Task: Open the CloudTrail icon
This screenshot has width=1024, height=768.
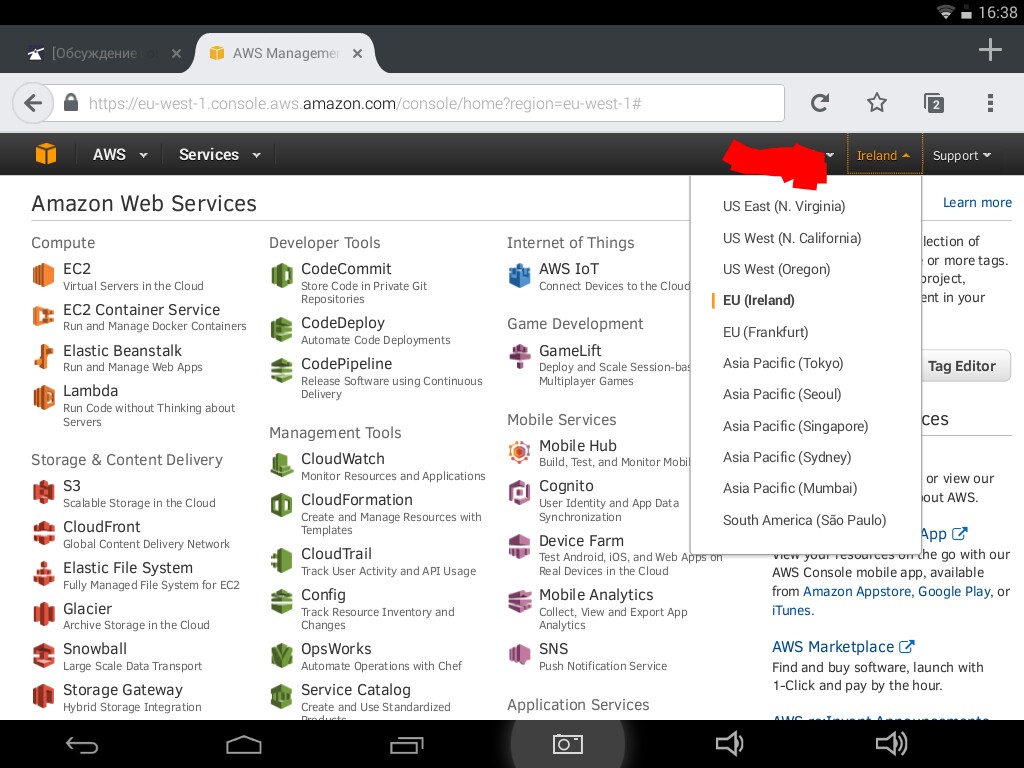Action: click(x=281, y=560)
